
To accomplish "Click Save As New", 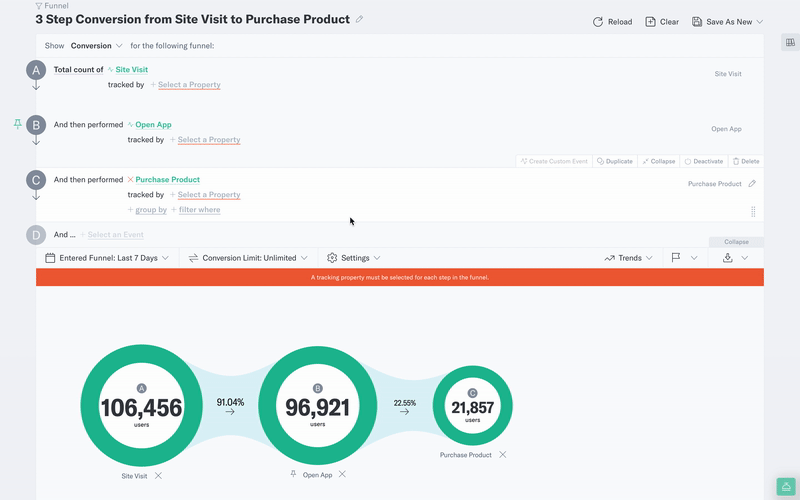I will tap(722, 22).
